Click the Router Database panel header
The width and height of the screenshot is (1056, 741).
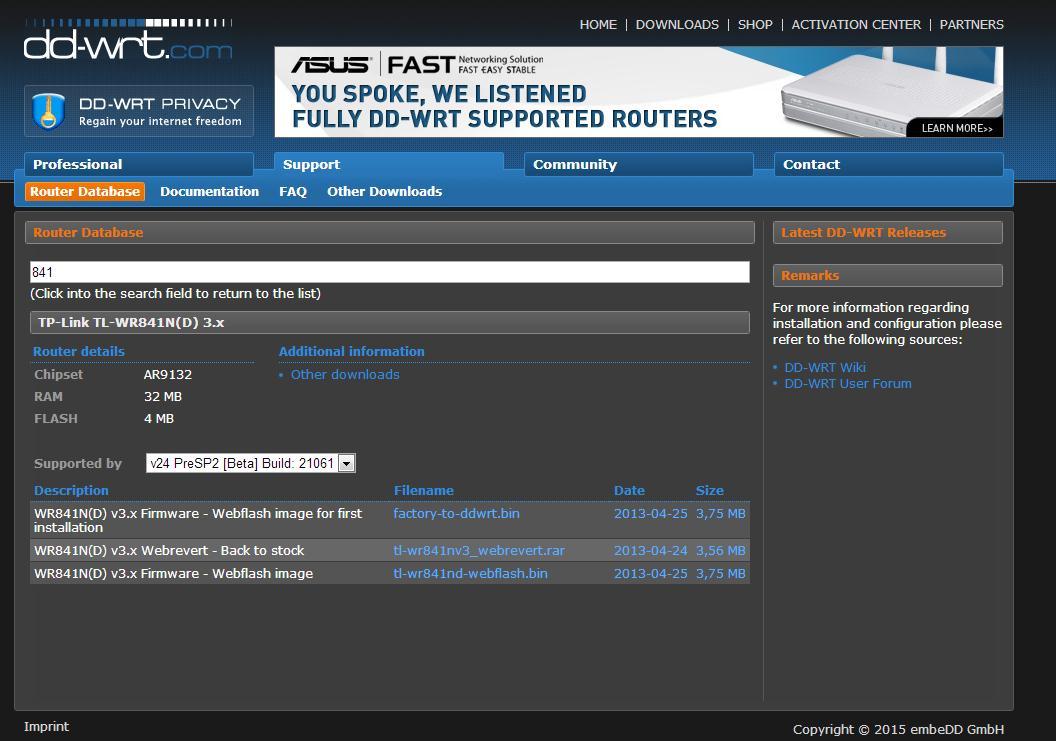coord(389,232)
